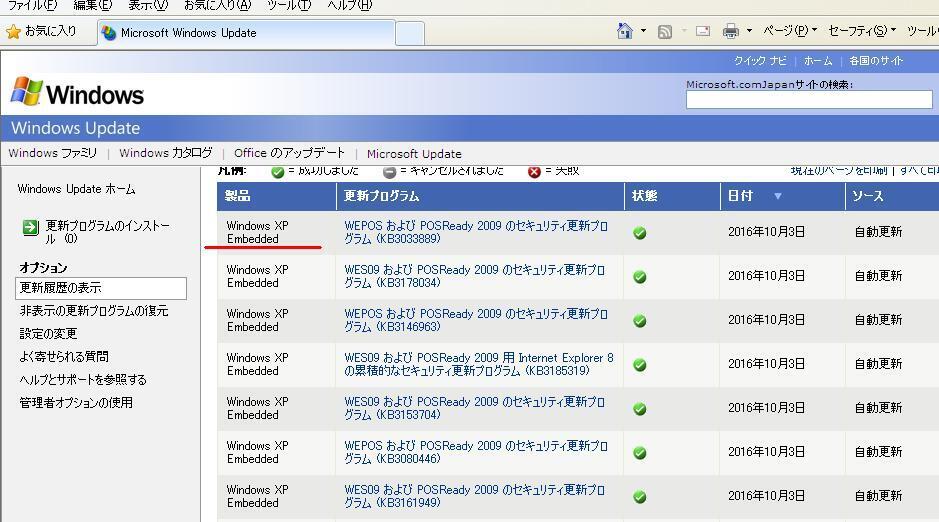Click the 更新プログラム column header
This screenshot has width=939, height=522.
tap(480, 196)
